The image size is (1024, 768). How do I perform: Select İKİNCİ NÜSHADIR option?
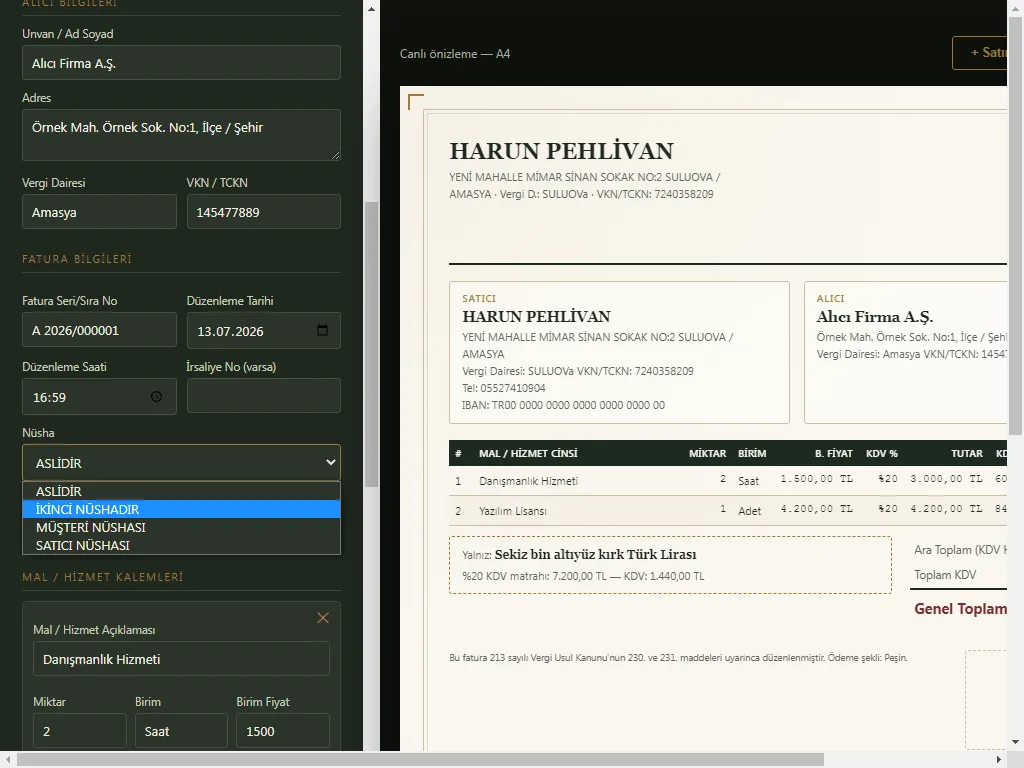tap(182, 509)
